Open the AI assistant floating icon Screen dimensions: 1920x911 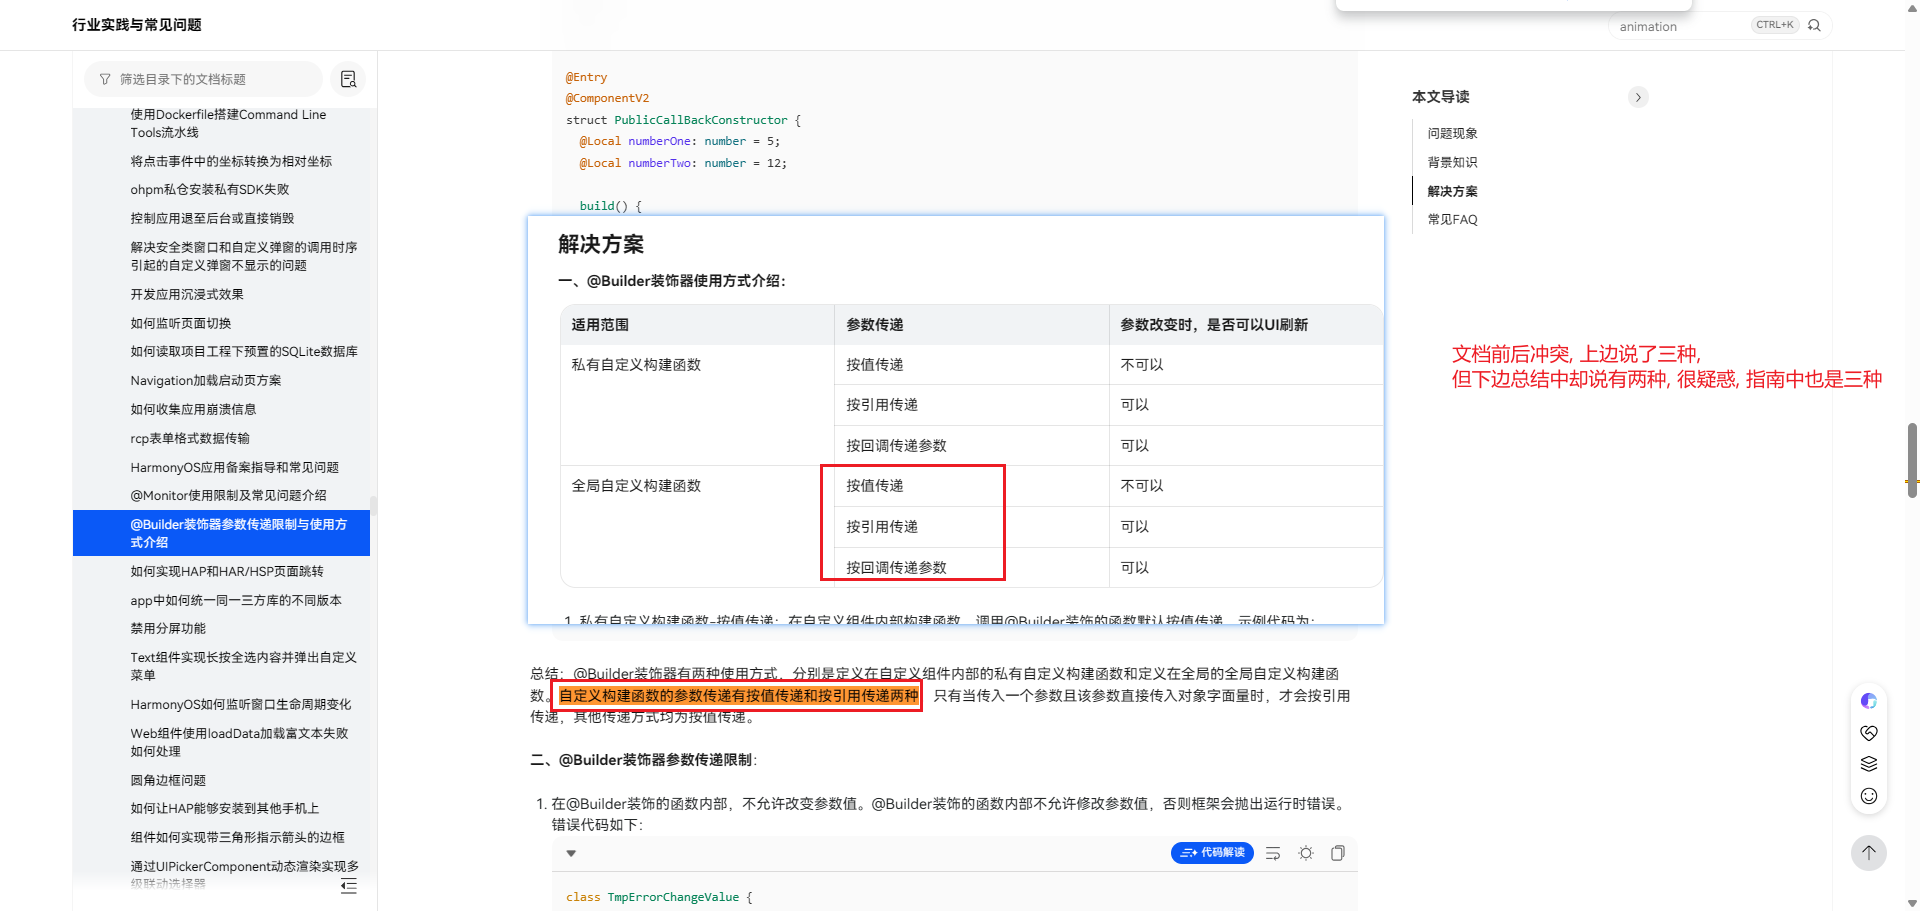tap(1868, 701)
